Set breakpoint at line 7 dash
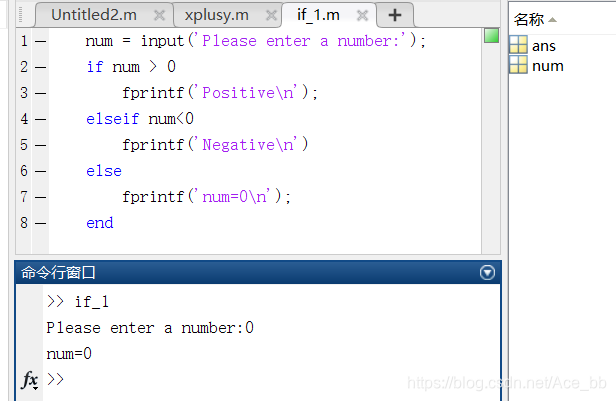 pyautogui.click(x=40, y=197)
